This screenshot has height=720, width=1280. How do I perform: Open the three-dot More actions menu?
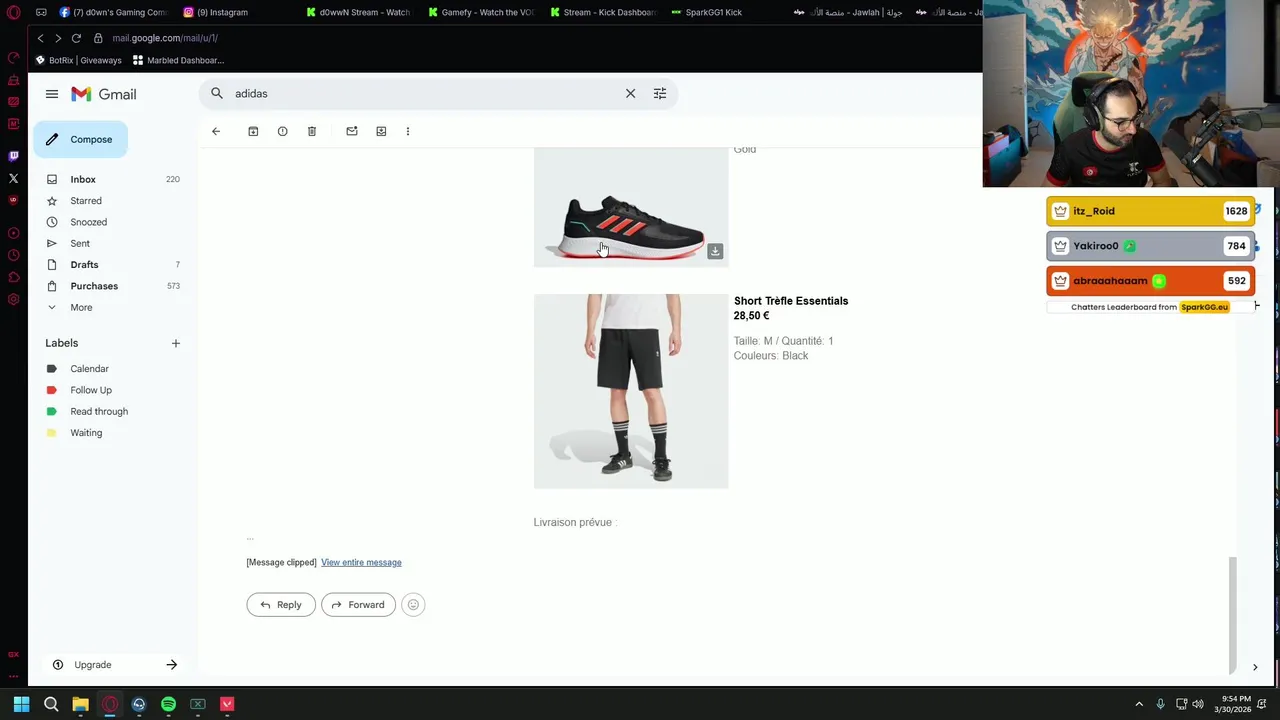click(x=408, y=131)
